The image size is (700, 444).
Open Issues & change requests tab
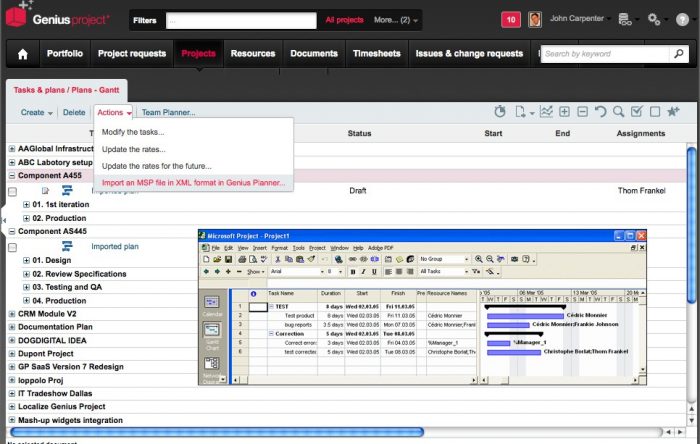(x=469, y=54)
